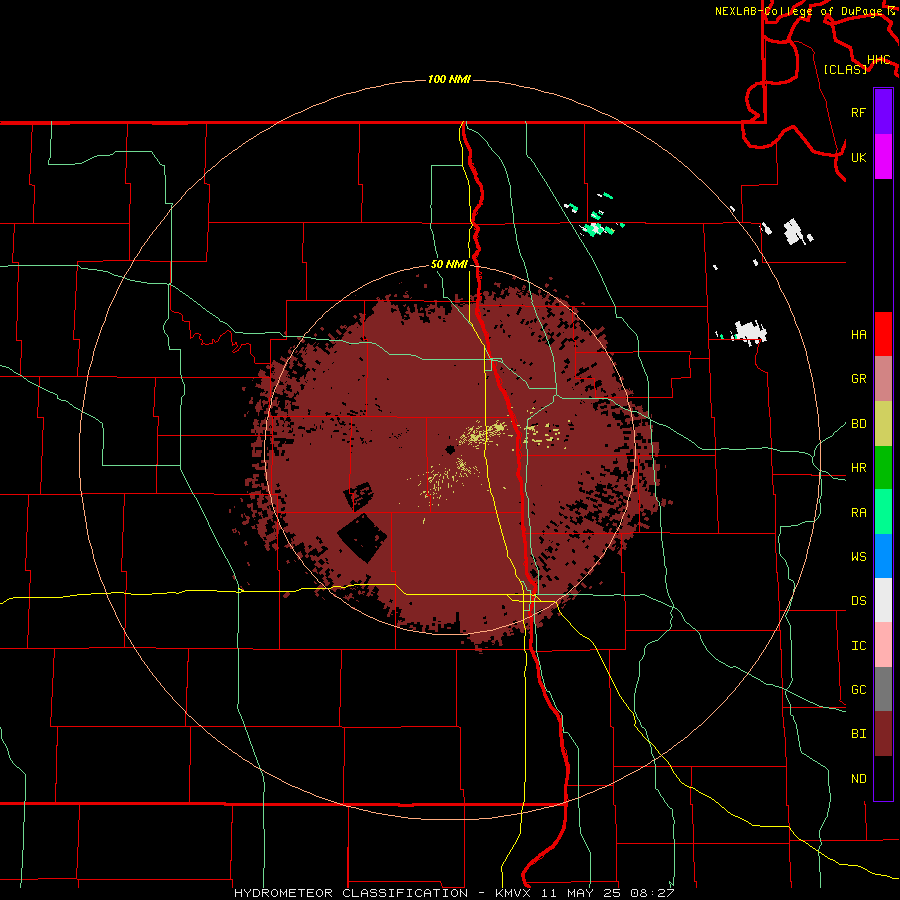Click the "ND" legend label

pos(858,779)
